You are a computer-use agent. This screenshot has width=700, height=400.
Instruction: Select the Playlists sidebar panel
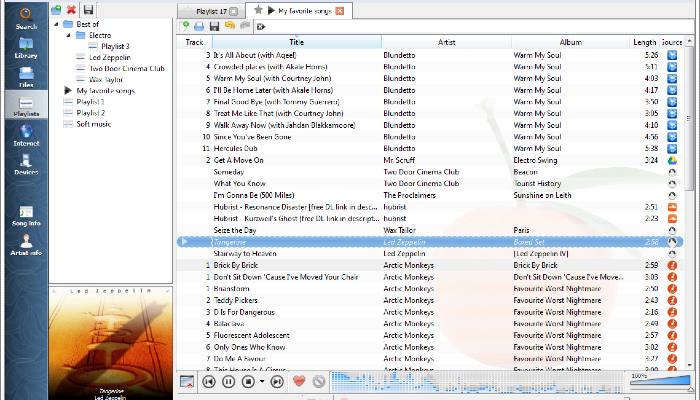click(x=26, y=106)
